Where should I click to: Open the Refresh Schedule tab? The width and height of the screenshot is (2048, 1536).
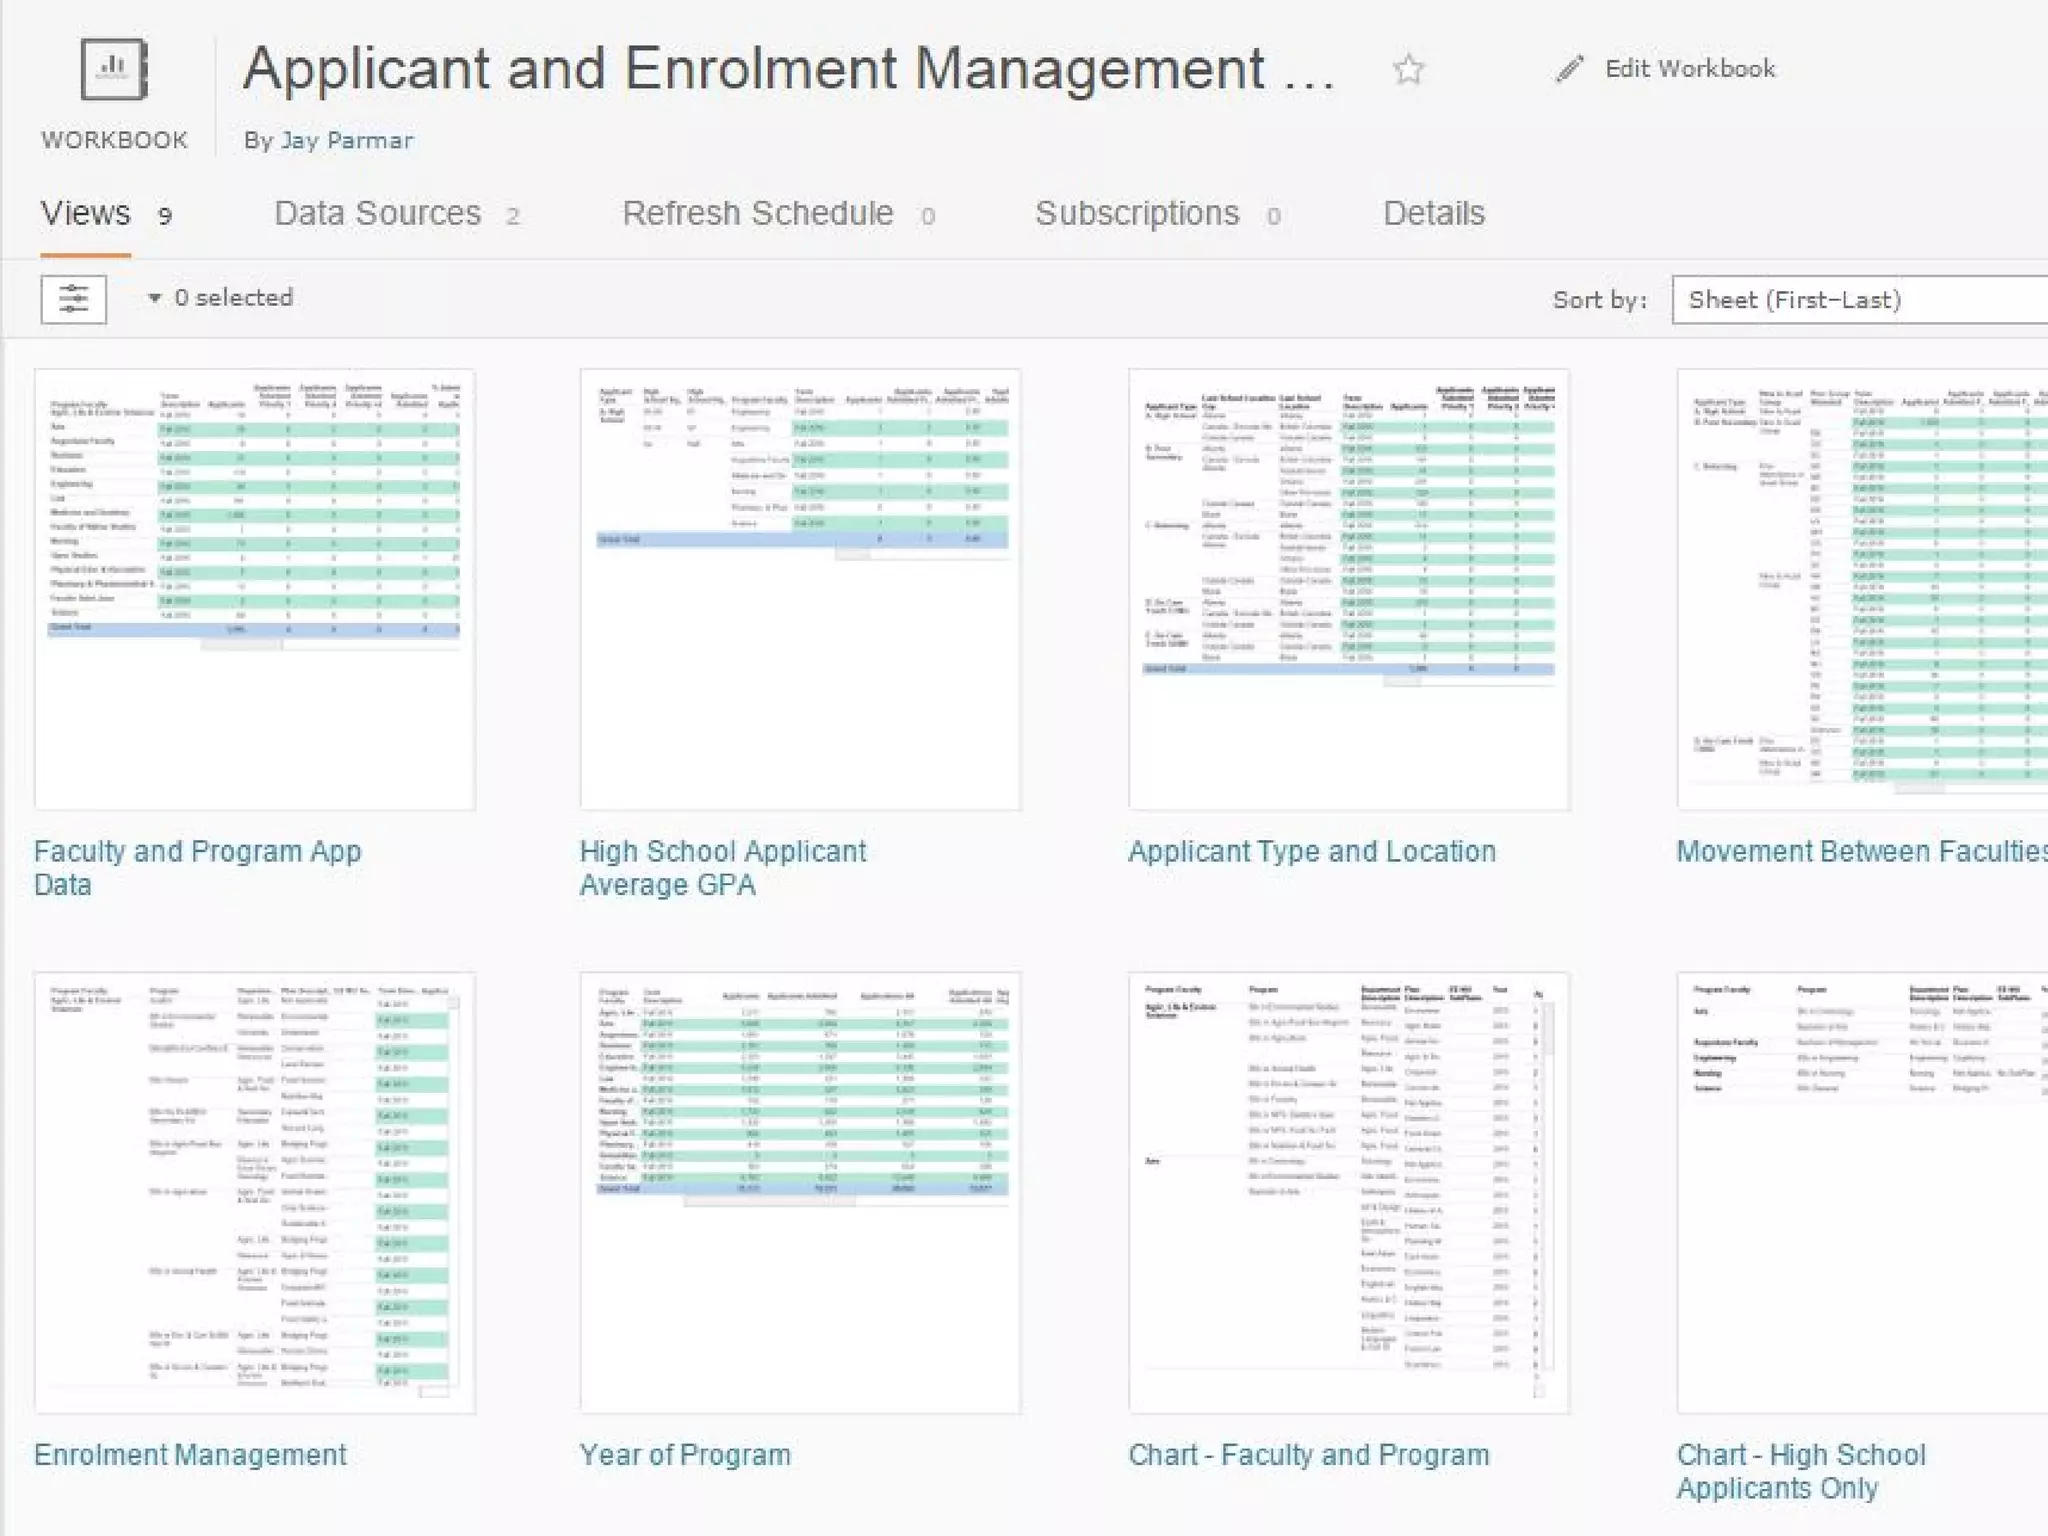(x=758, y=214)
